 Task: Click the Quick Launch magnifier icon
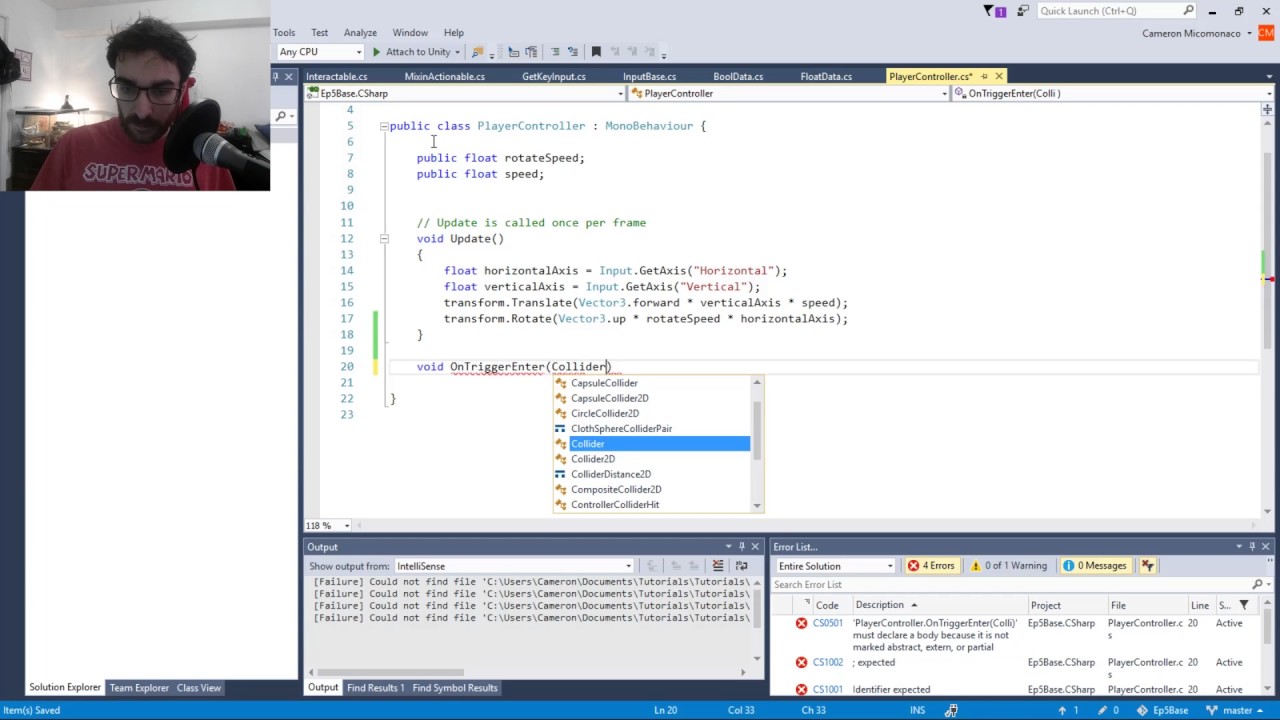click(1189, 11)
